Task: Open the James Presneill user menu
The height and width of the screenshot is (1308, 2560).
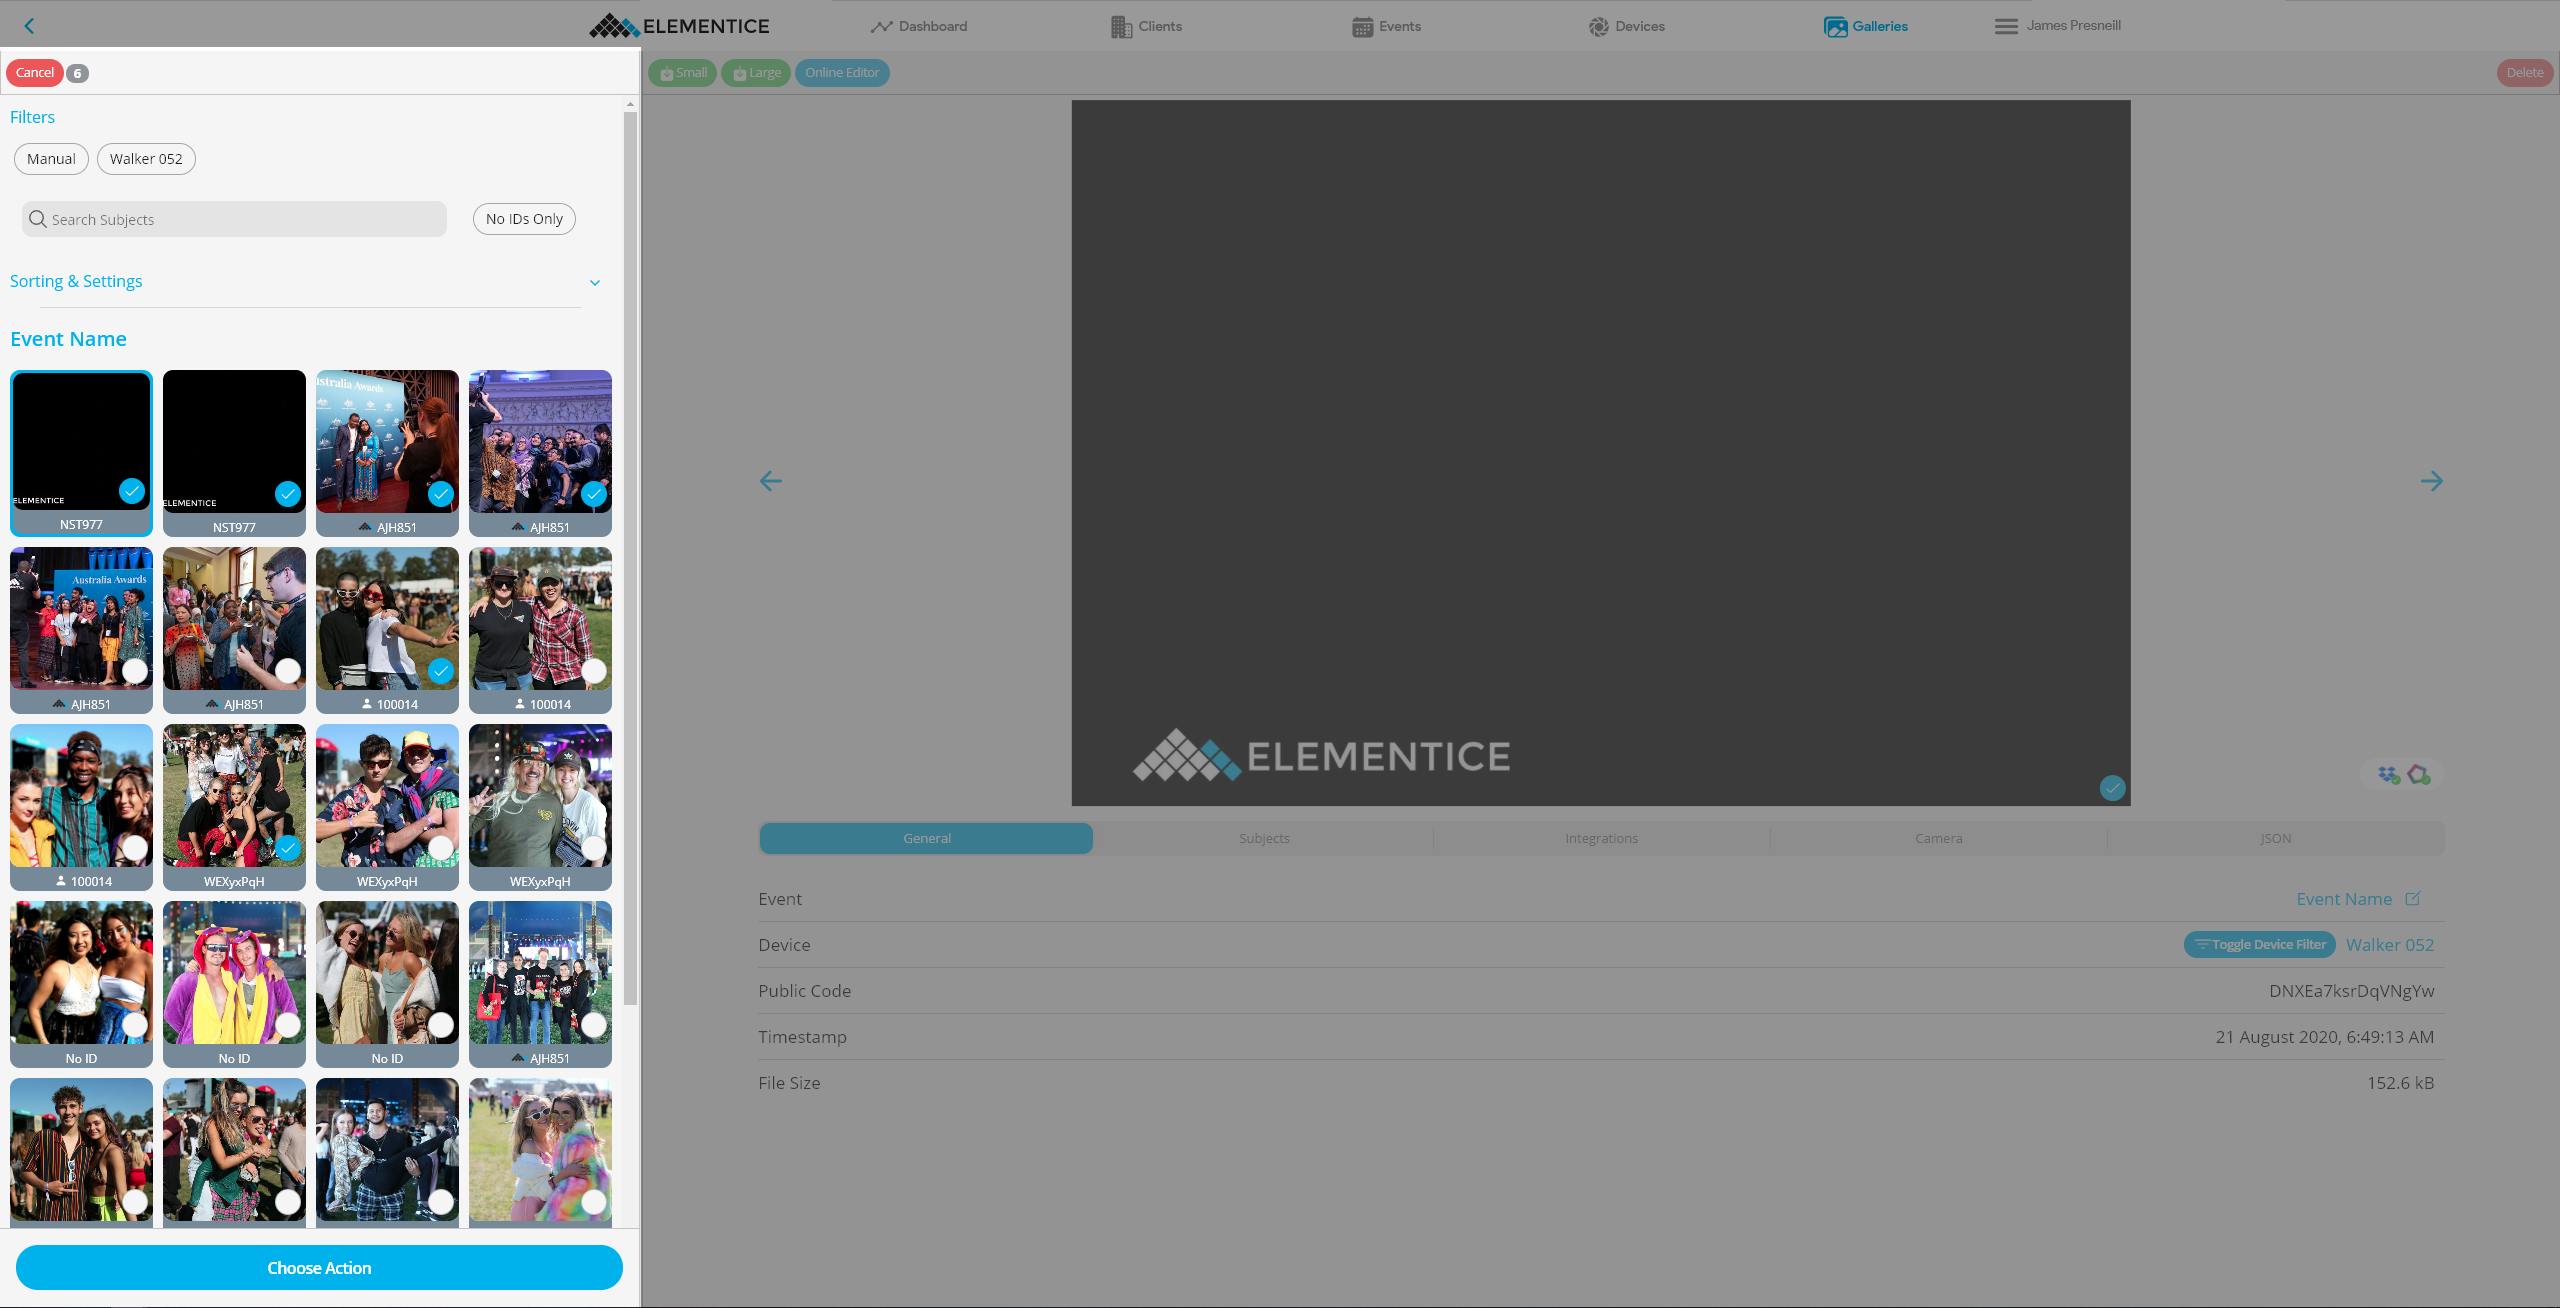Action: click(2058, 26)
